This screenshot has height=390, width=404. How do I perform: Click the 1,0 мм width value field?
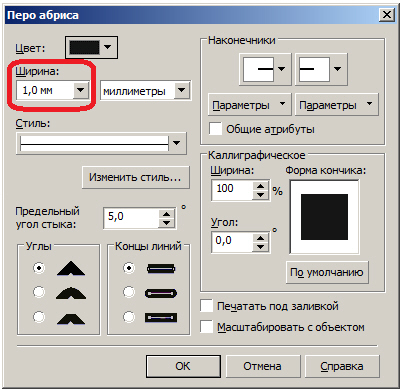pyautogui.click(x=45, y=90)
